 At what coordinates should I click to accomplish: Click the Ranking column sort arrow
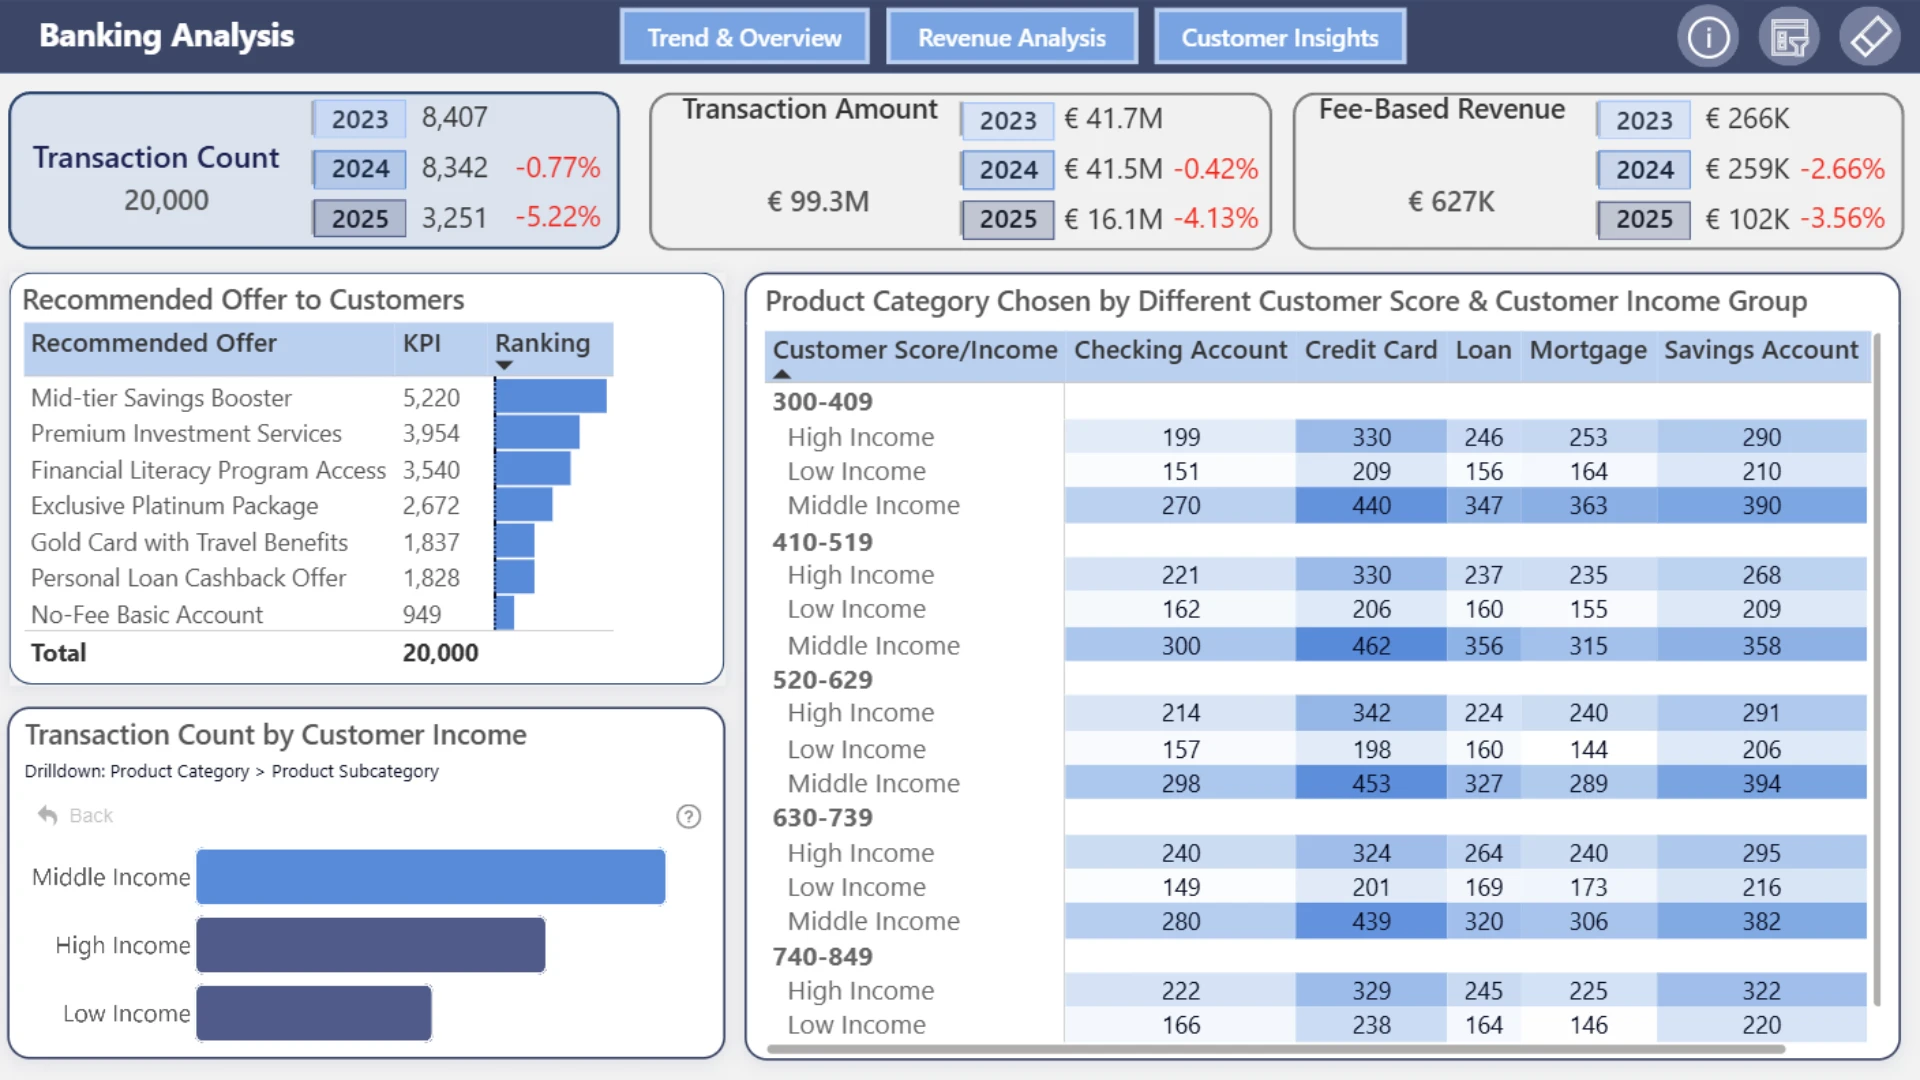(x=504, y=366)
